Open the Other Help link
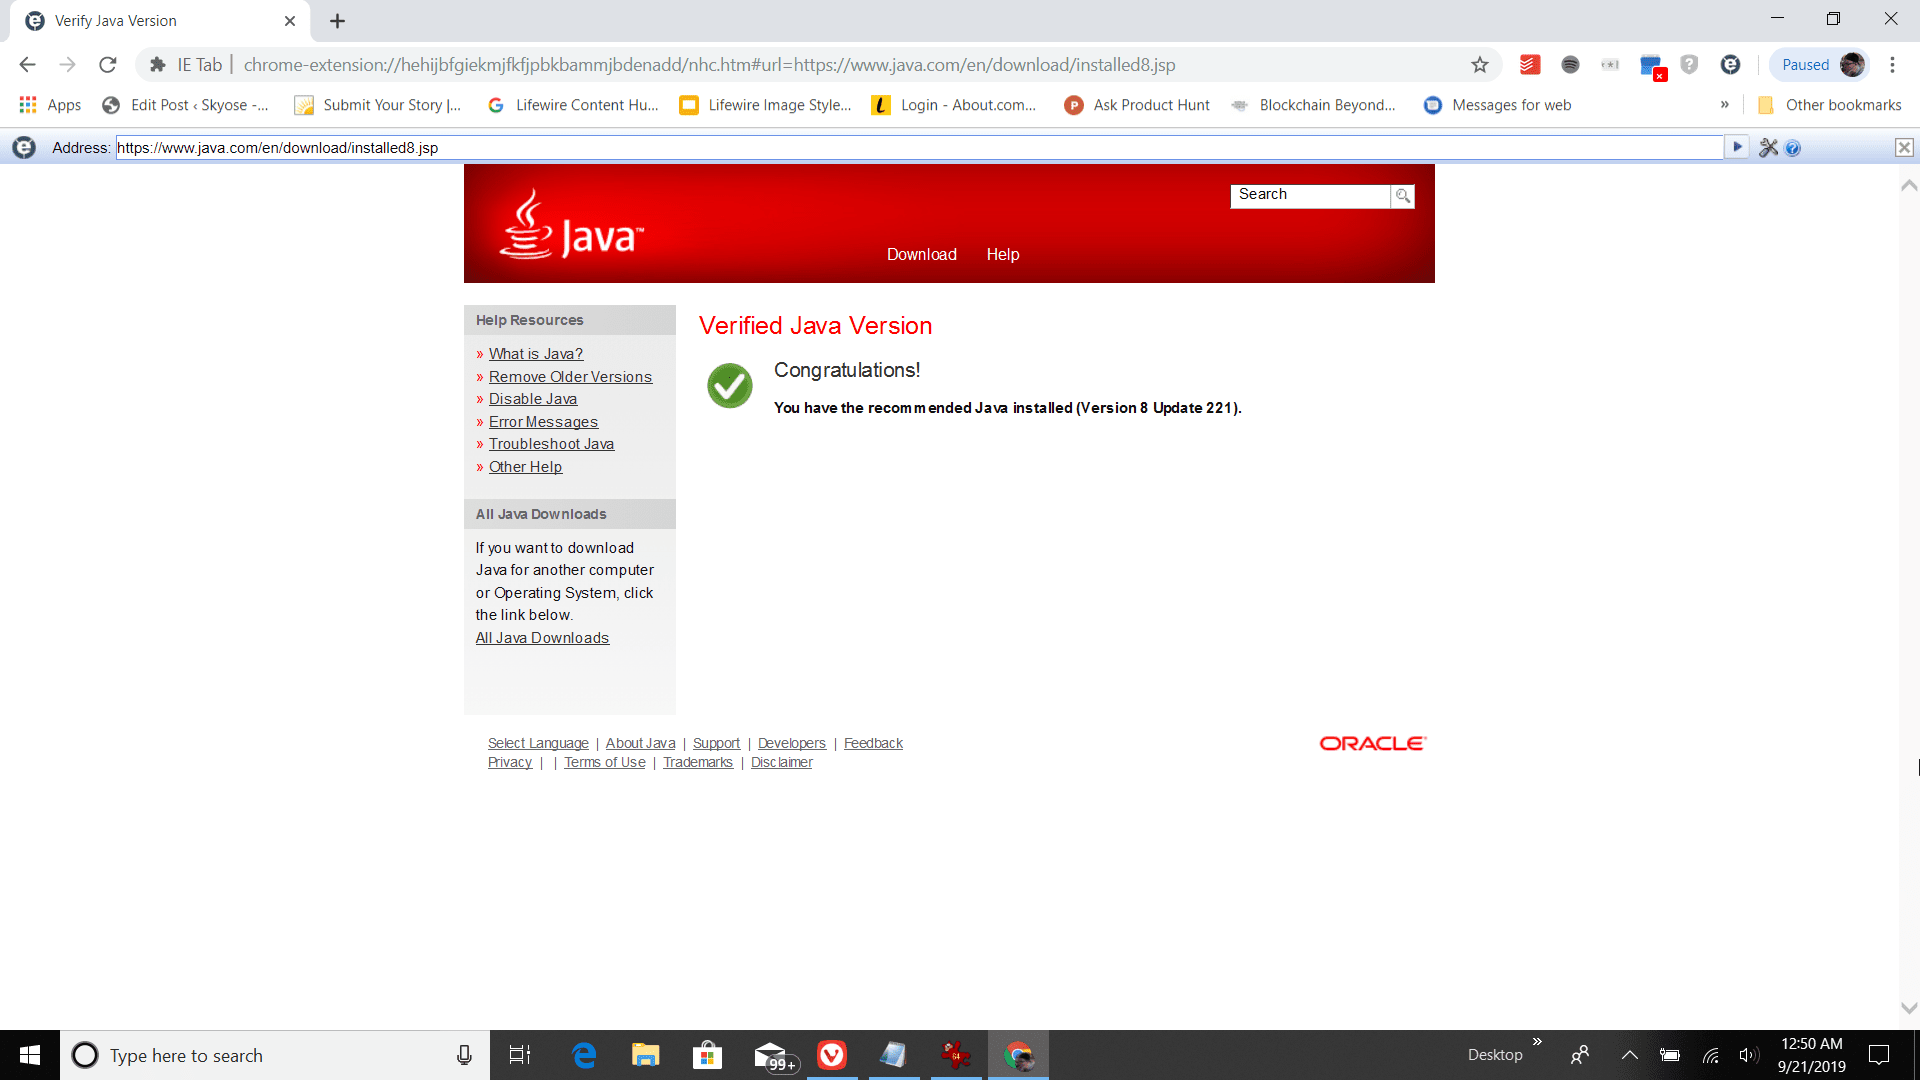1920x1080 pixels. click(525, 467)
